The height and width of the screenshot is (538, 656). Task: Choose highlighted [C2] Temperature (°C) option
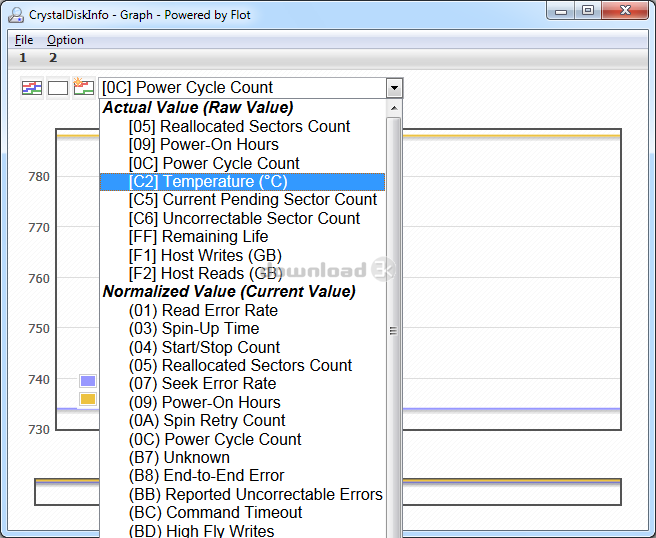[x=242, y=182]
